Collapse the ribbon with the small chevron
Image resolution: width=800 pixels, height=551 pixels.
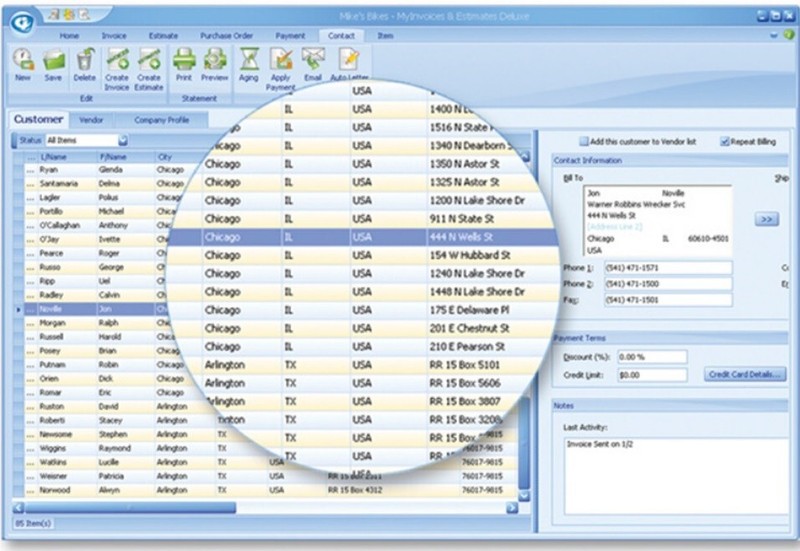click(774, 35)
